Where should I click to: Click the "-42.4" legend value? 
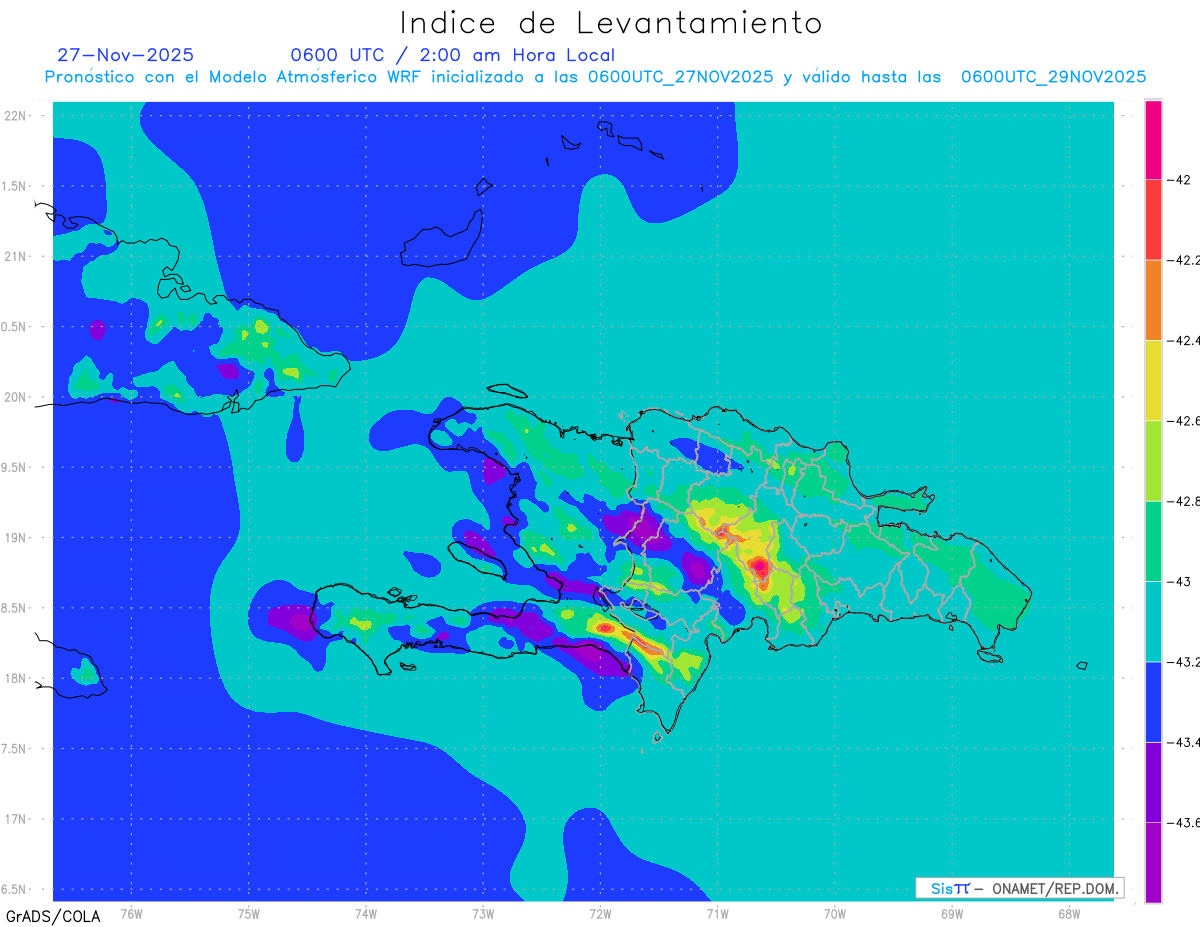(x=1185, y=340)
